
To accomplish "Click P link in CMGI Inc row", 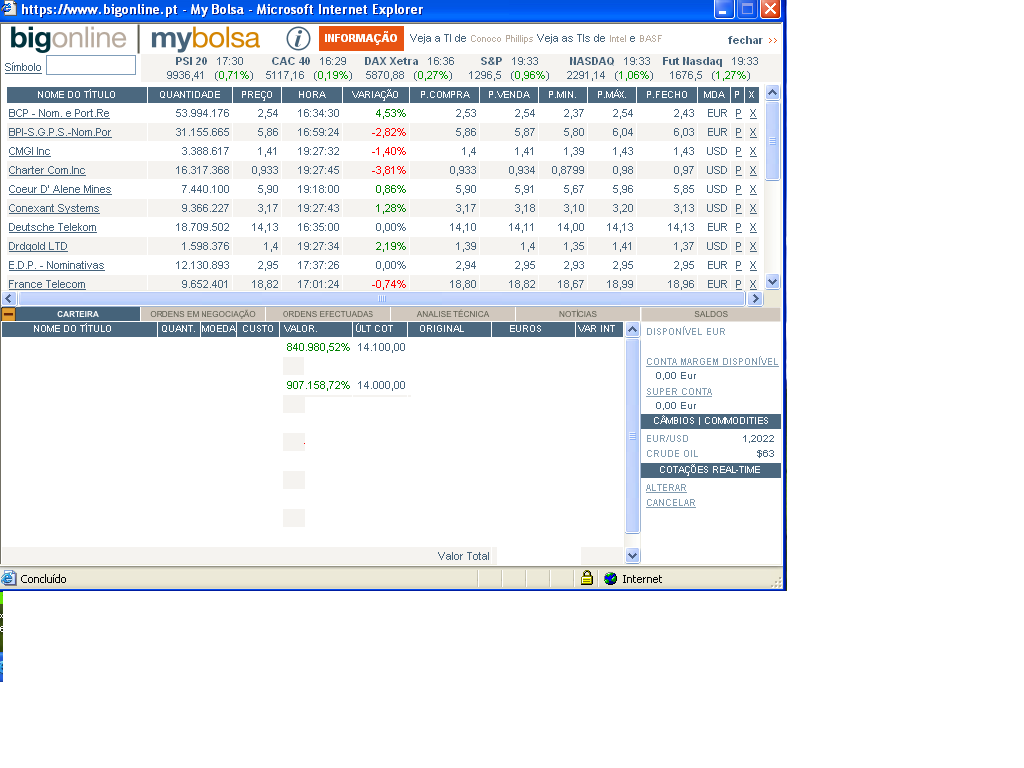I will pos(739,152).
